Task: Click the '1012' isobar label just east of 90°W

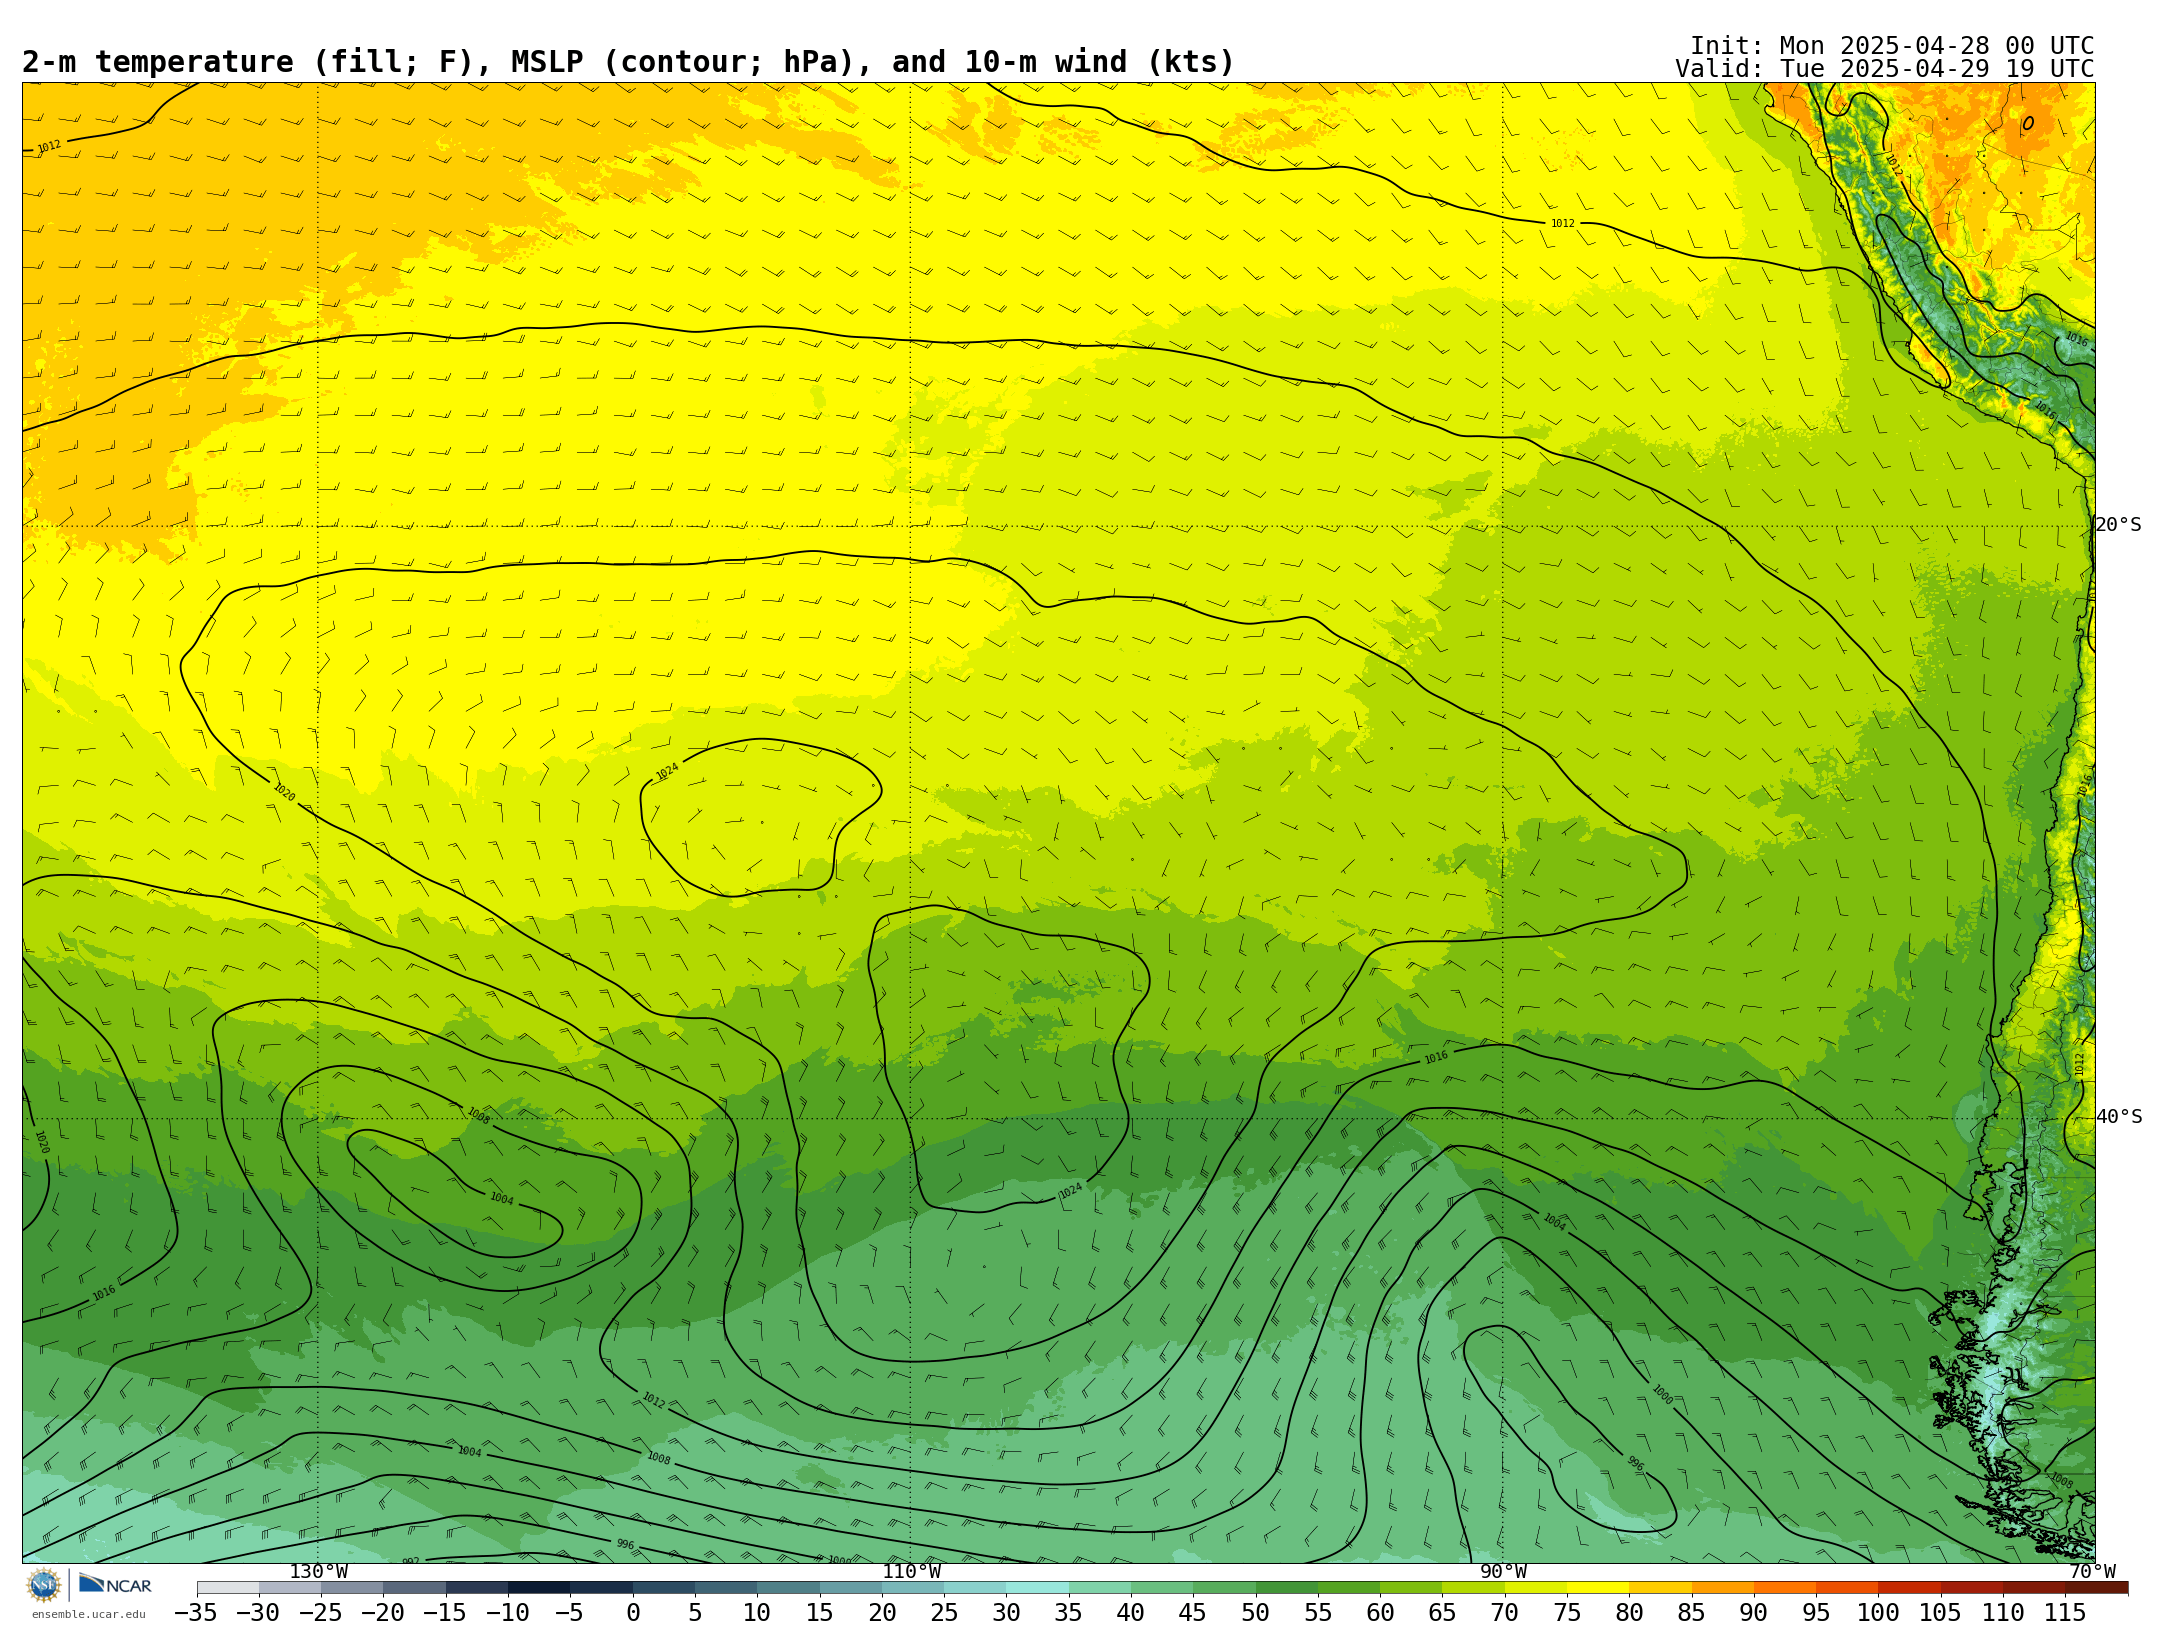Action: [x=1563, y=223]
